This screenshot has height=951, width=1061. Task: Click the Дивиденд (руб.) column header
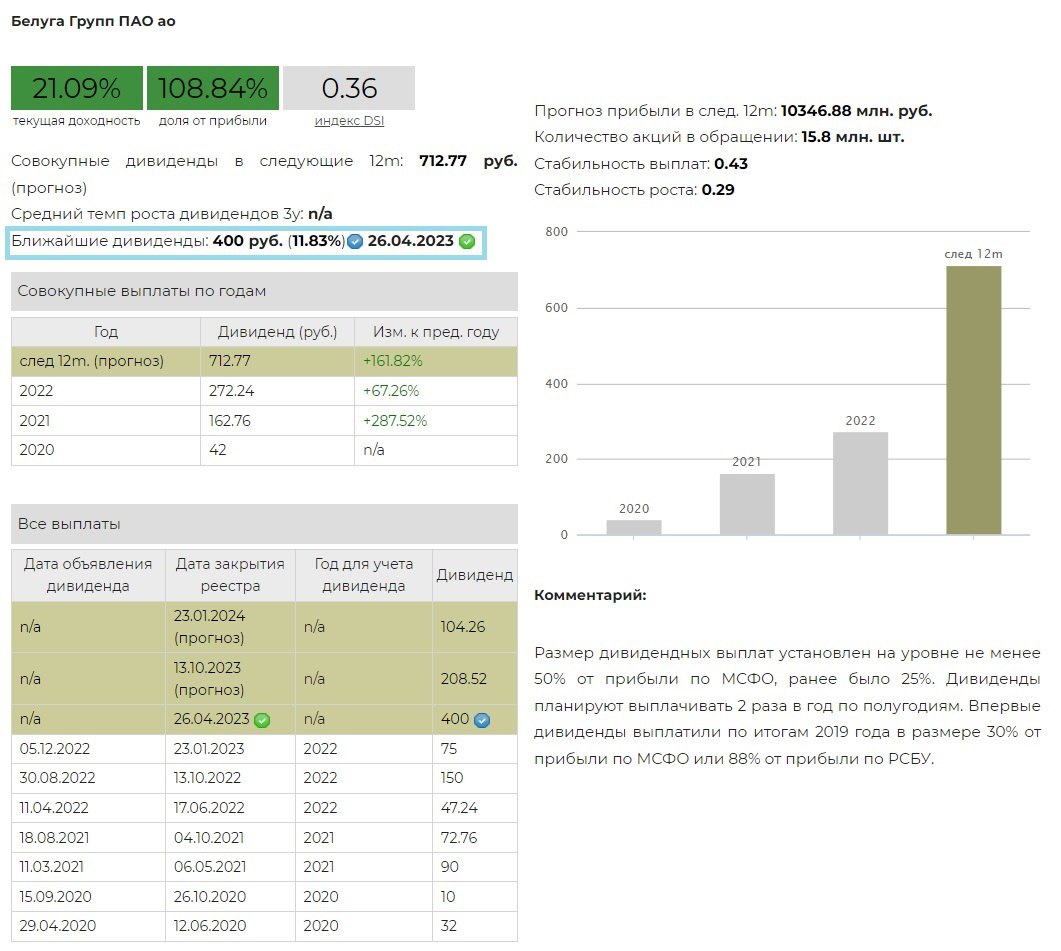point(277,332)
